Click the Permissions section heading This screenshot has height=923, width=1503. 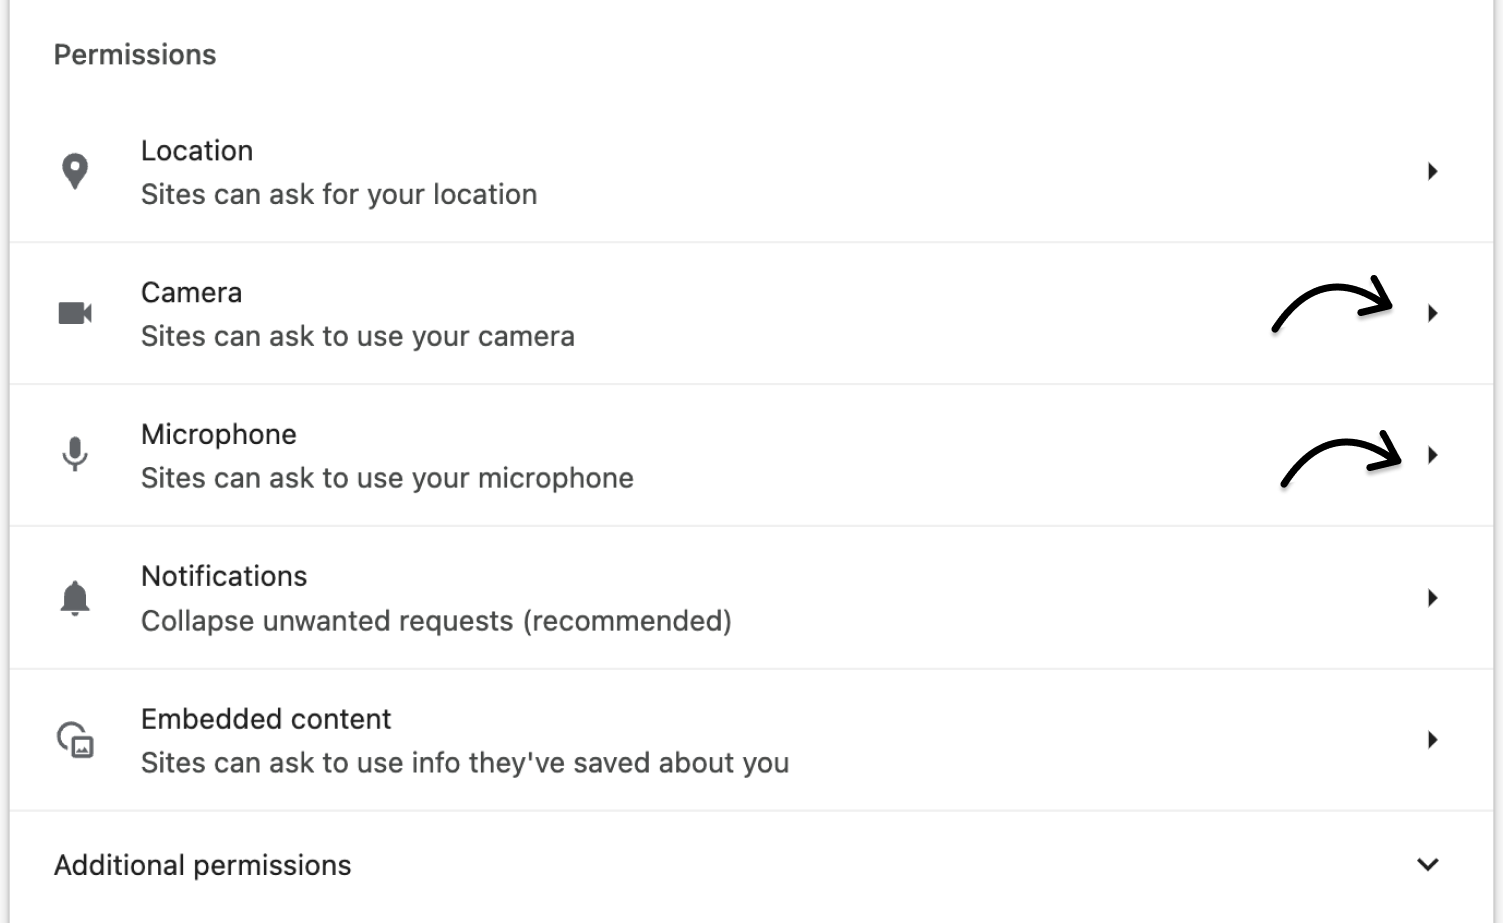click(x=136, y=54)
